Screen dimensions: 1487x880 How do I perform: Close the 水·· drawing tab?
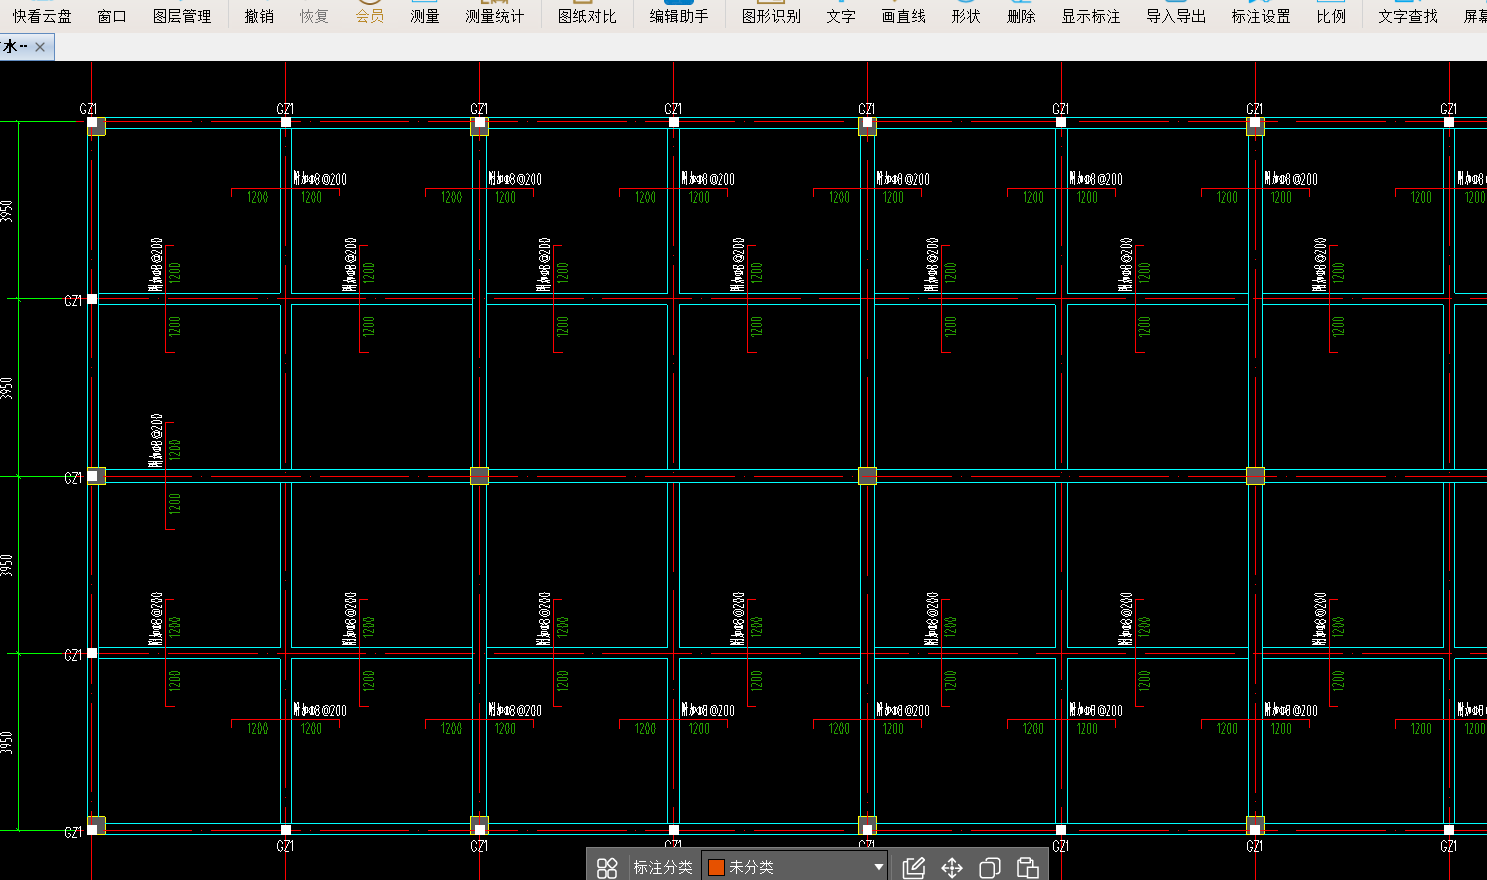[x=40, y=47]
